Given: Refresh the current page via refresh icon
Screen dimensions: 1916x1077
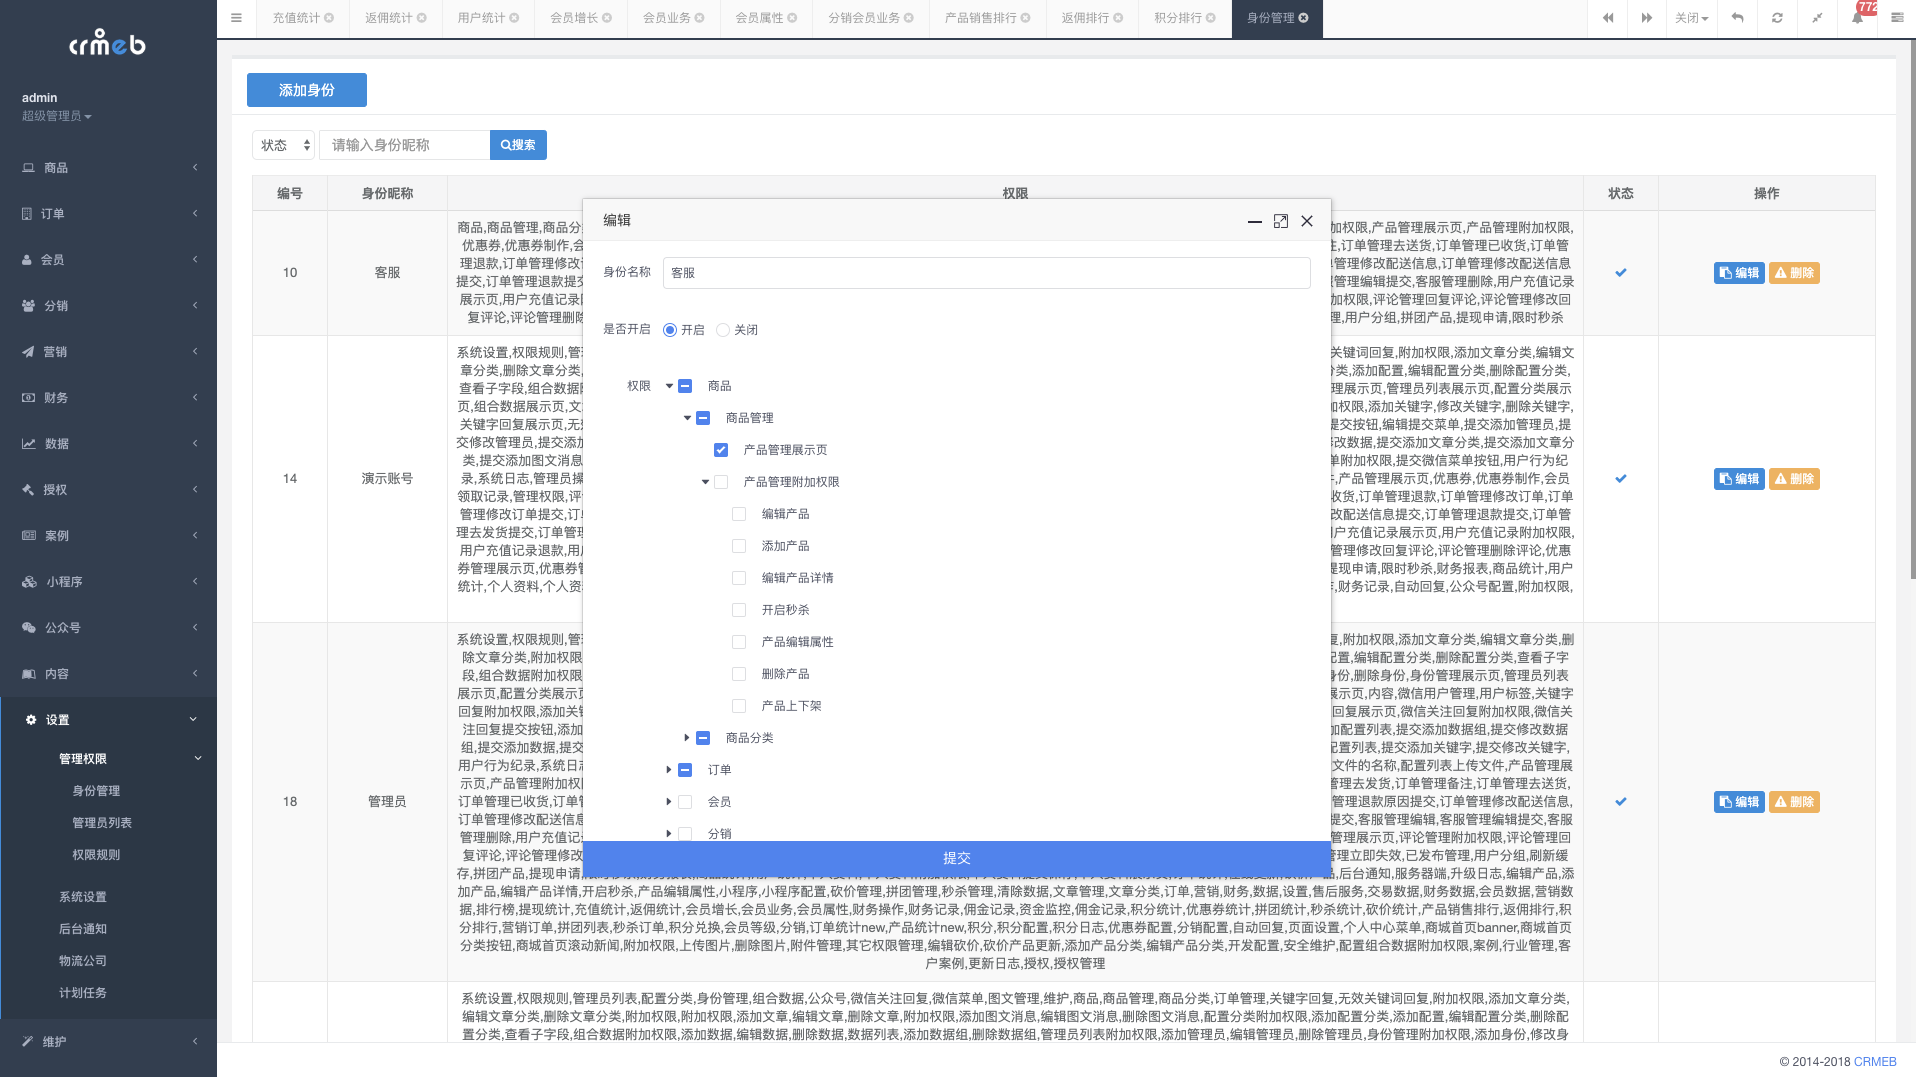Looking at the screenshot, I should [x=1777, y=18].
